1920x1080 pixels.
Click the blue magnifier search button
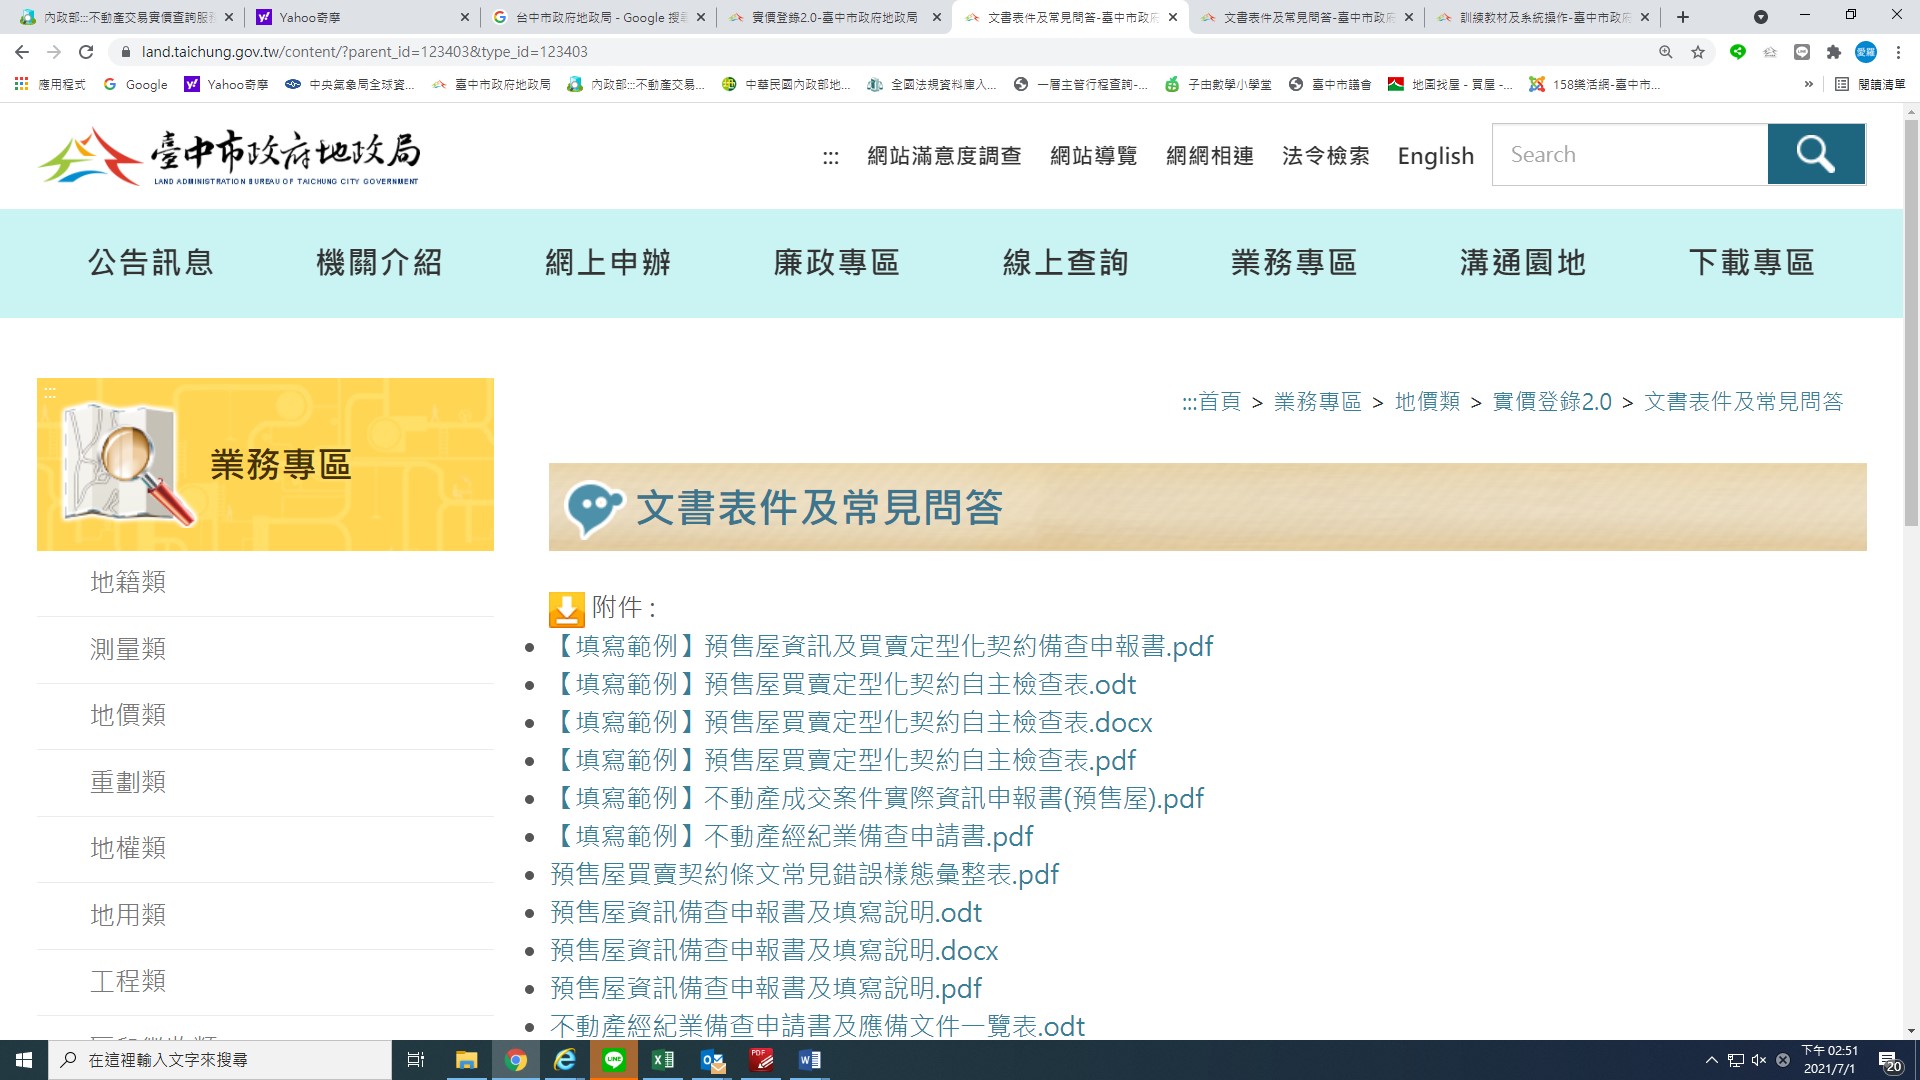[x=1815, y=154]
